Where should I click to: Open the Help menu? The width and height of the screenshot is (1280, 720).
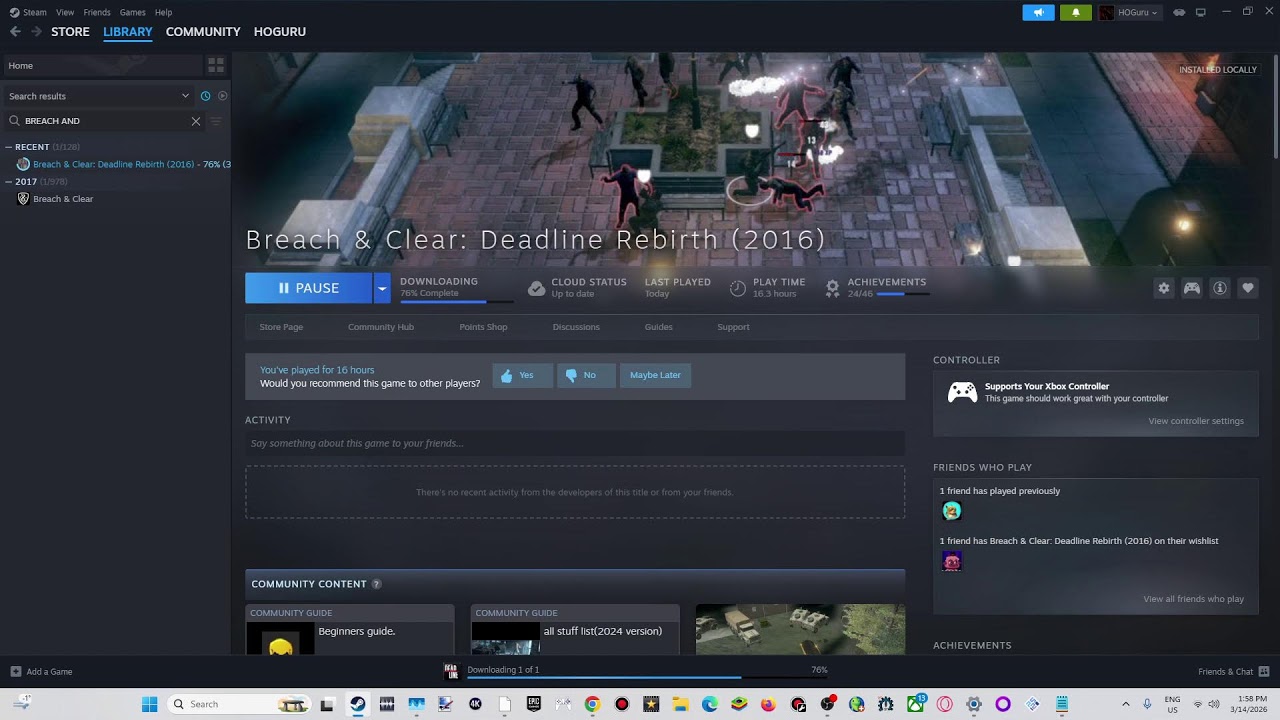[163, 12]
